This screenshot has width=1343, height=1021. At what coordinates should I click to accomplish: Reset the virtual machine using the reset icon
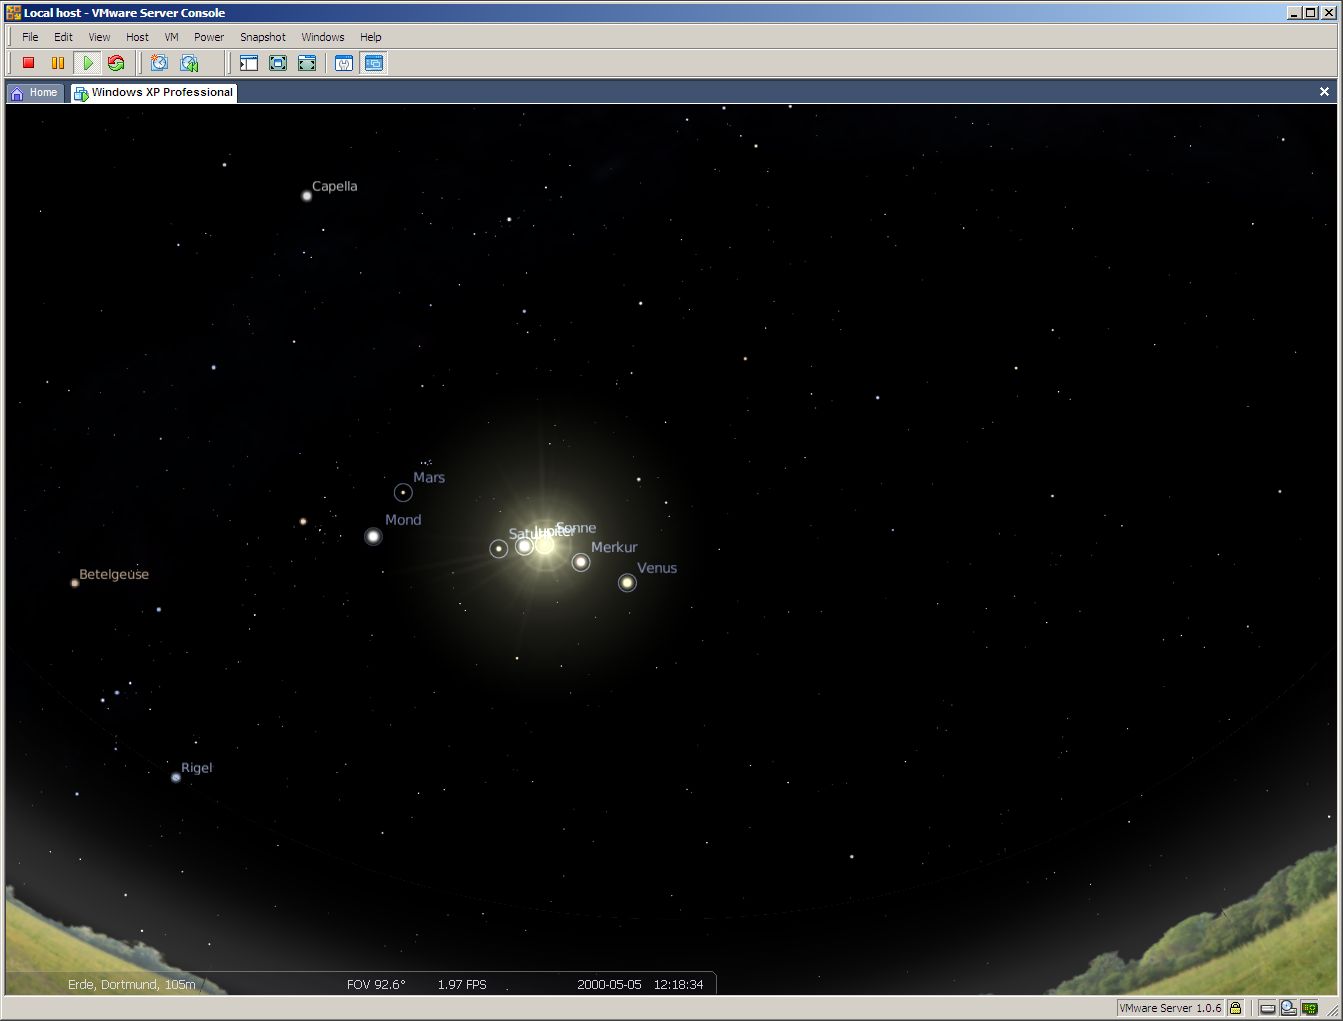116,63
